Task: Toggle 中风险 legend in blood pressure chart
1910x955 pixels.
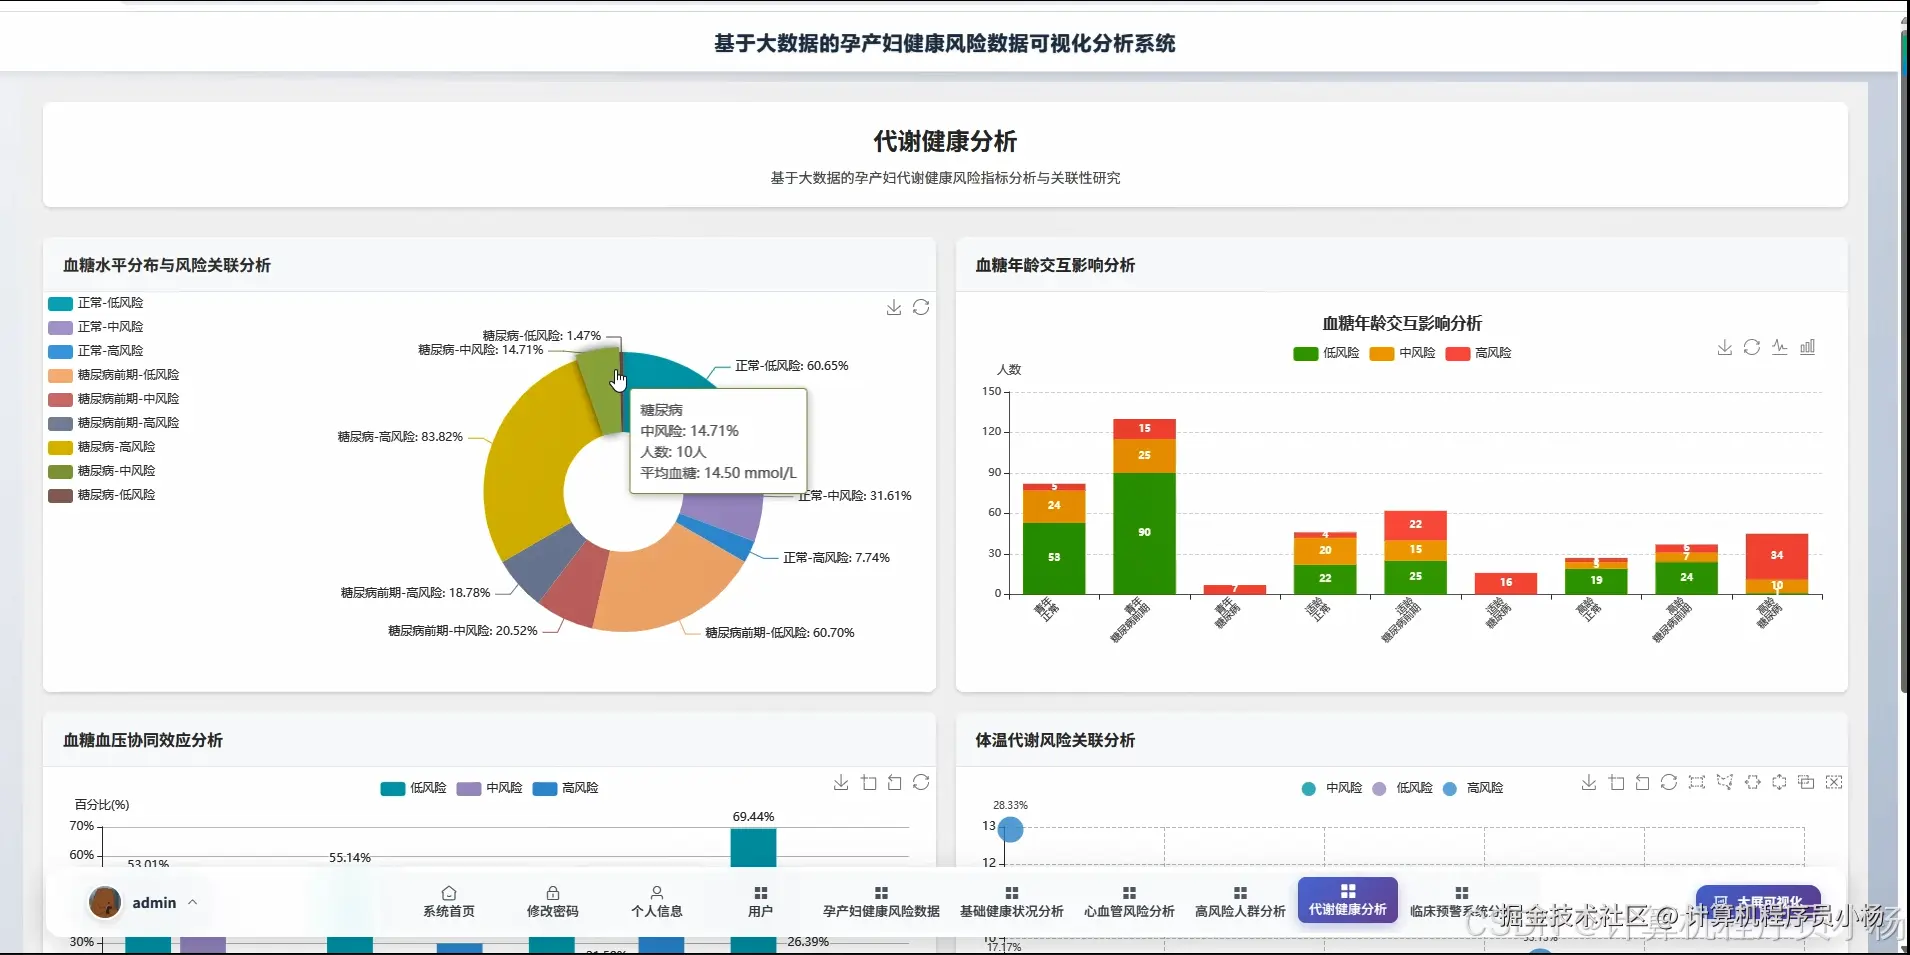Action: tap(489, 788)
